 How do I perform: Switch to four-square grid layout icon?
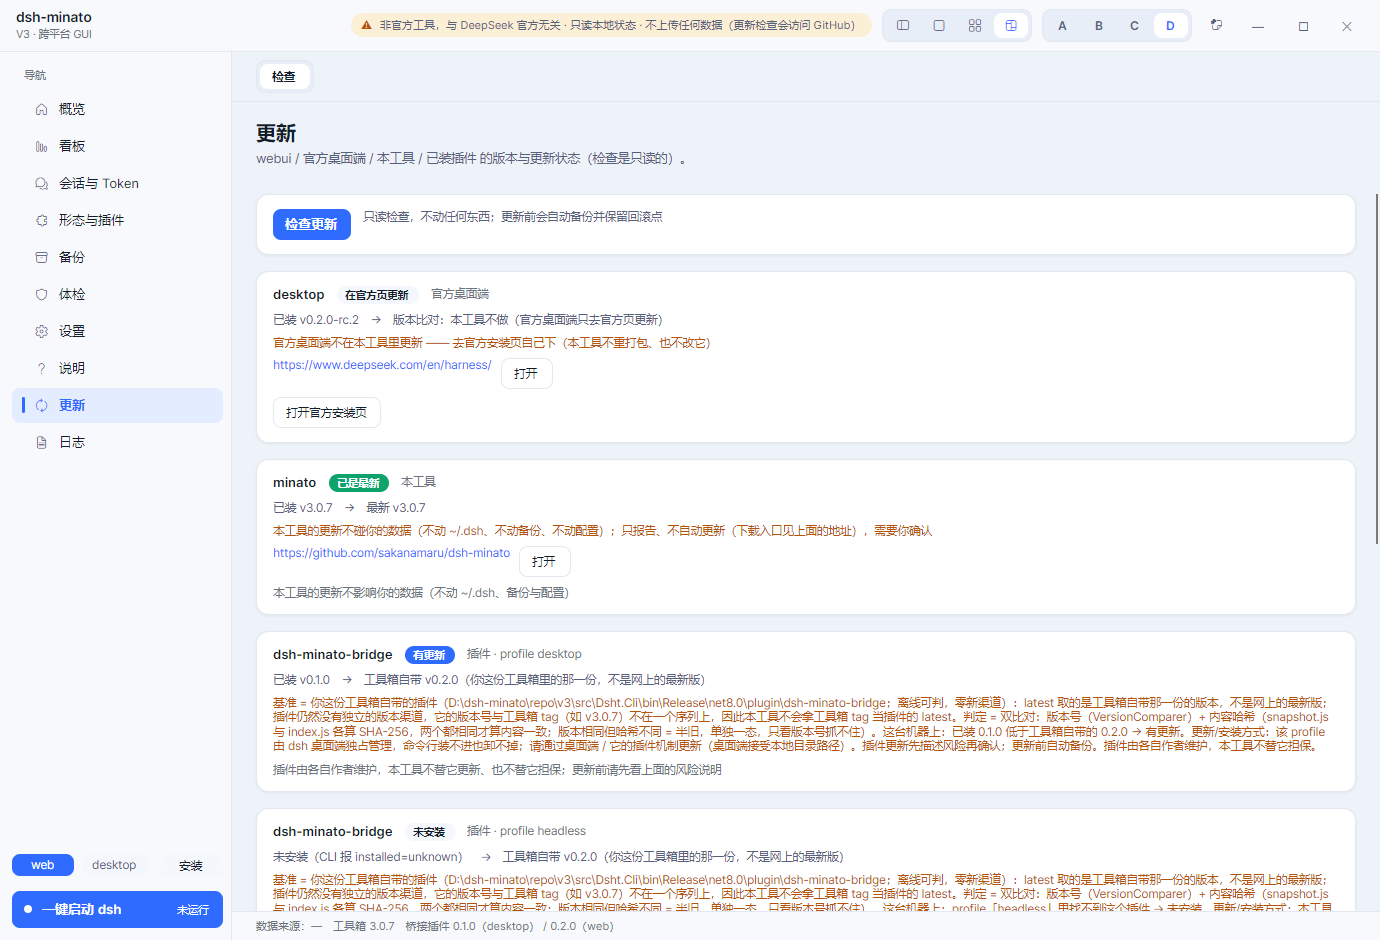tap(975, 26)
